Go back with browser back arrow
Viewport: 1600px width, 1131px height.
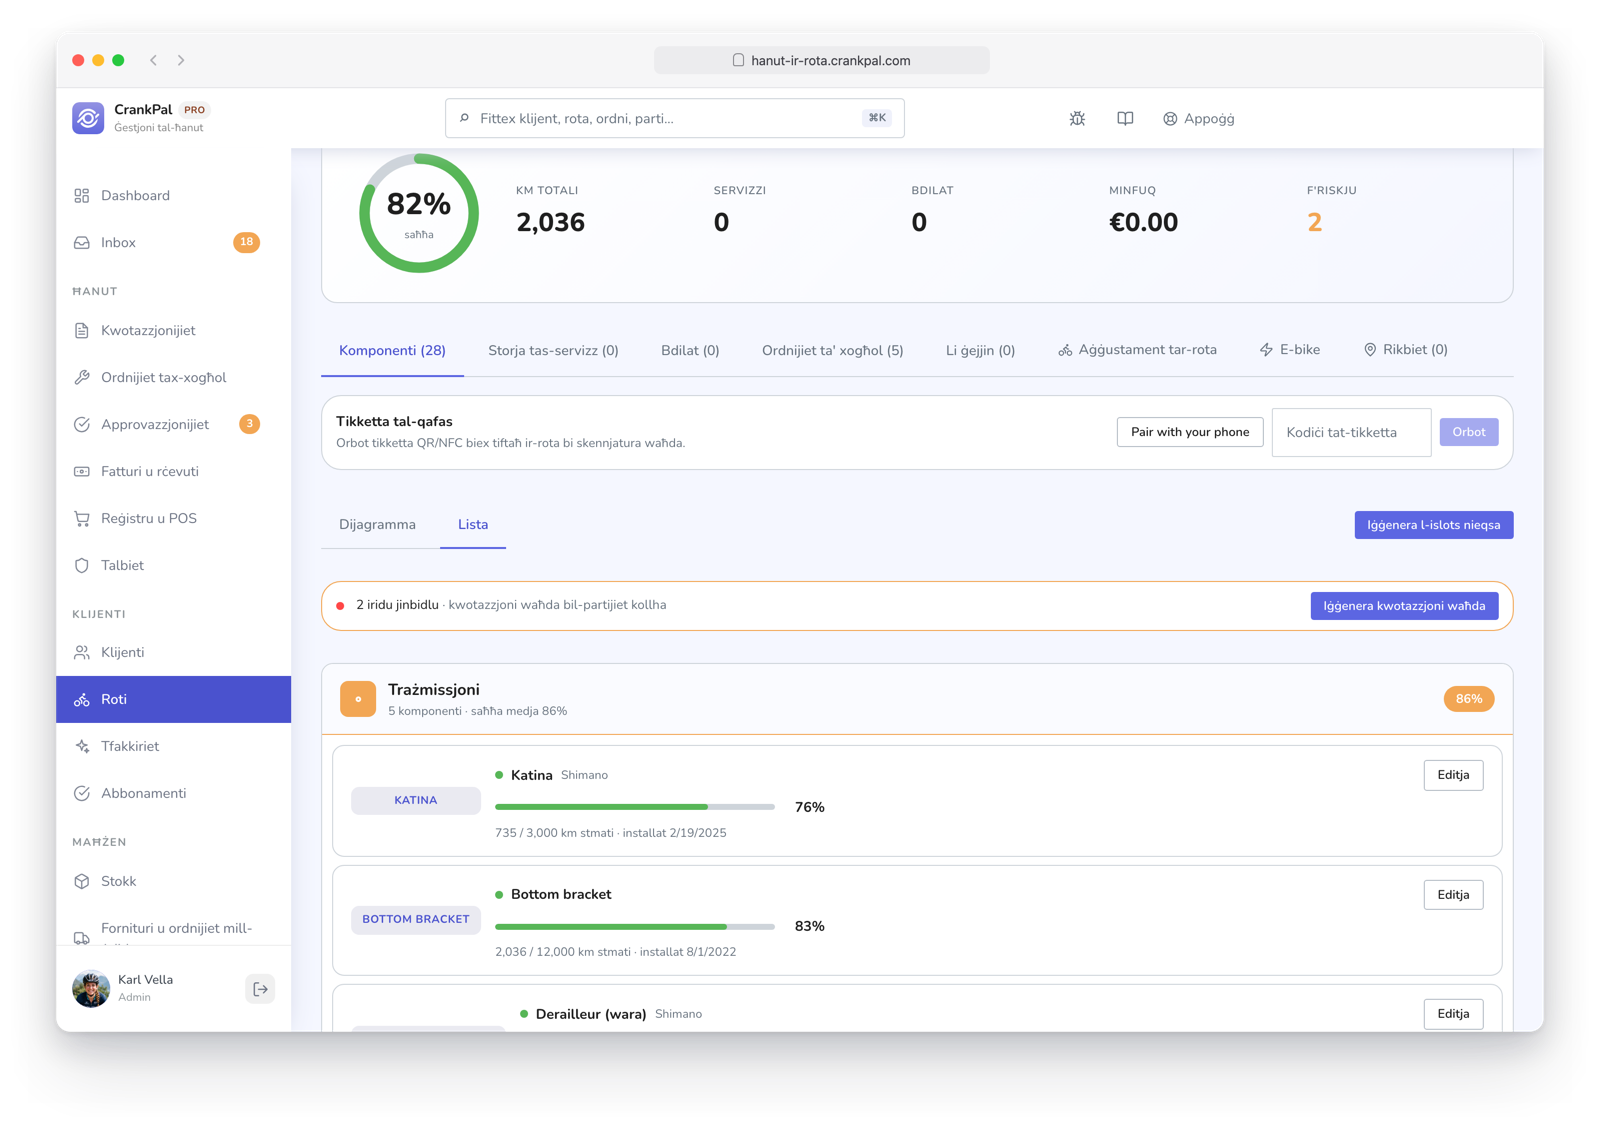click(154, 60)
